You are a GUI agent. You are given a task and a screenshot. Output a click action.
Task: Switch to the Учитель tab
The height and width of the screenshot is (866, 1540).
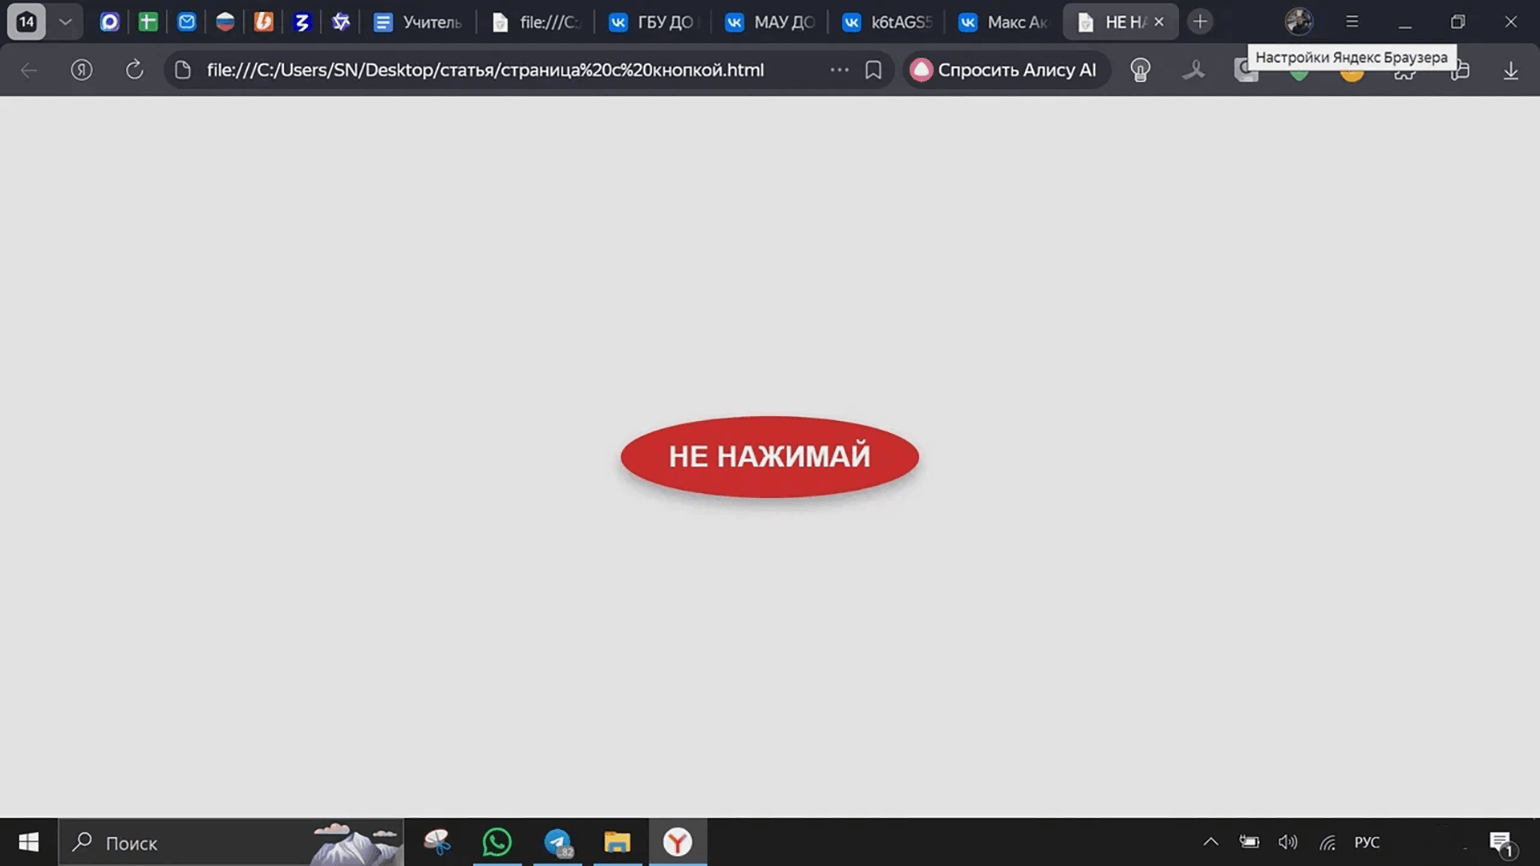coord(418,22)
